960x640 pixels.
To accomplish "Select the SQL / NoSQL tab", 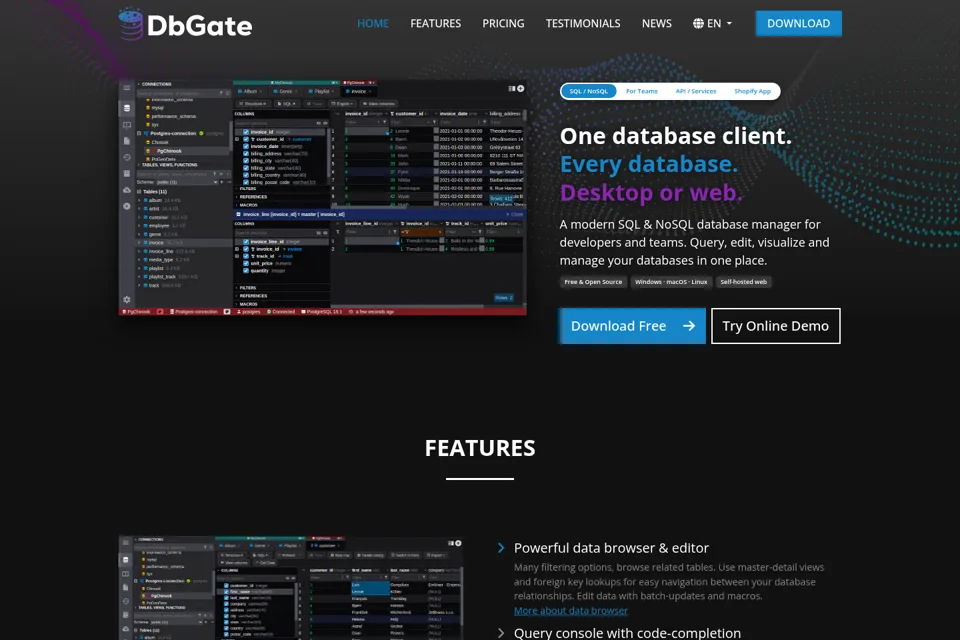I will pyautogui.click(x=588, y=91).
